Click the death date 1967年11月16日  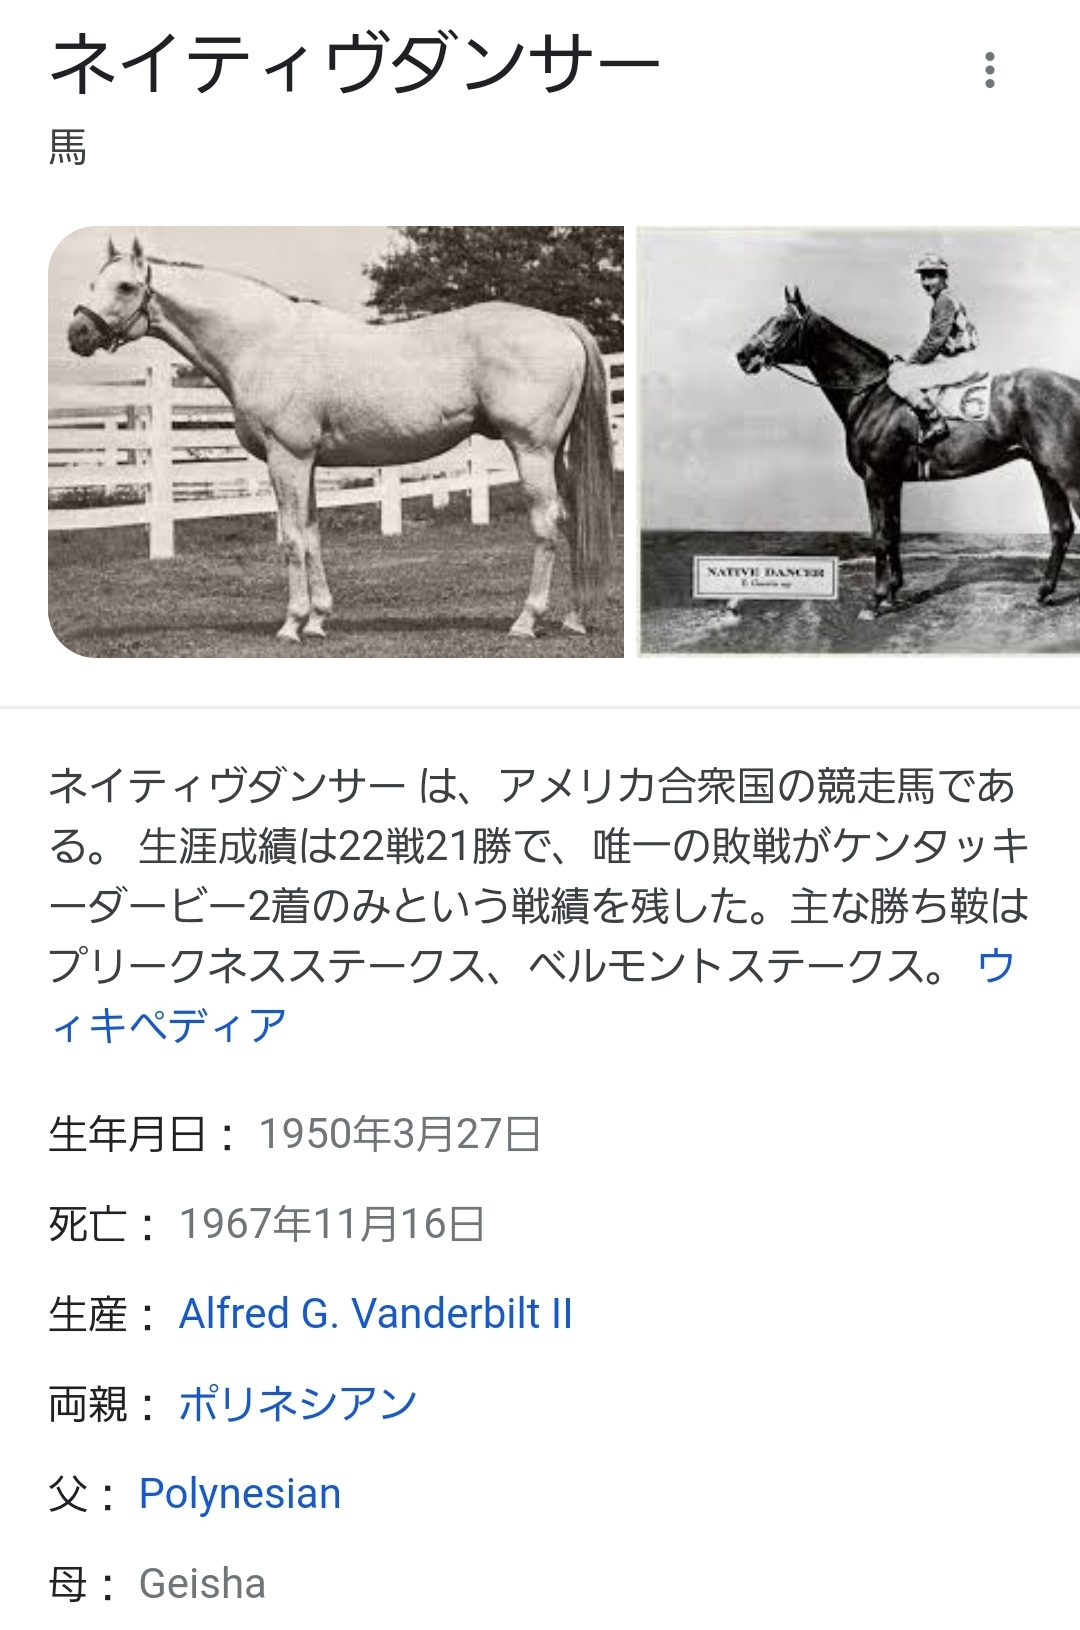[332, 1224]
